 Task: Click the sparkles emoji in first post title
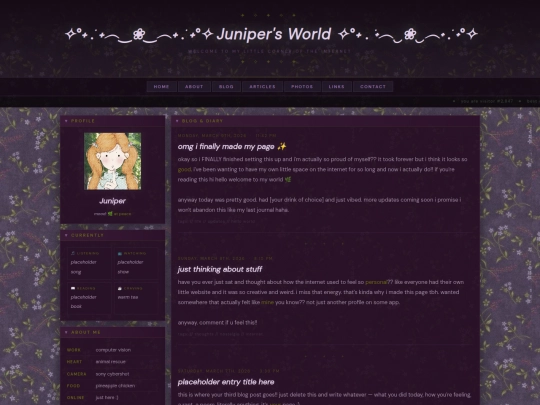click(x=282, y=146)
